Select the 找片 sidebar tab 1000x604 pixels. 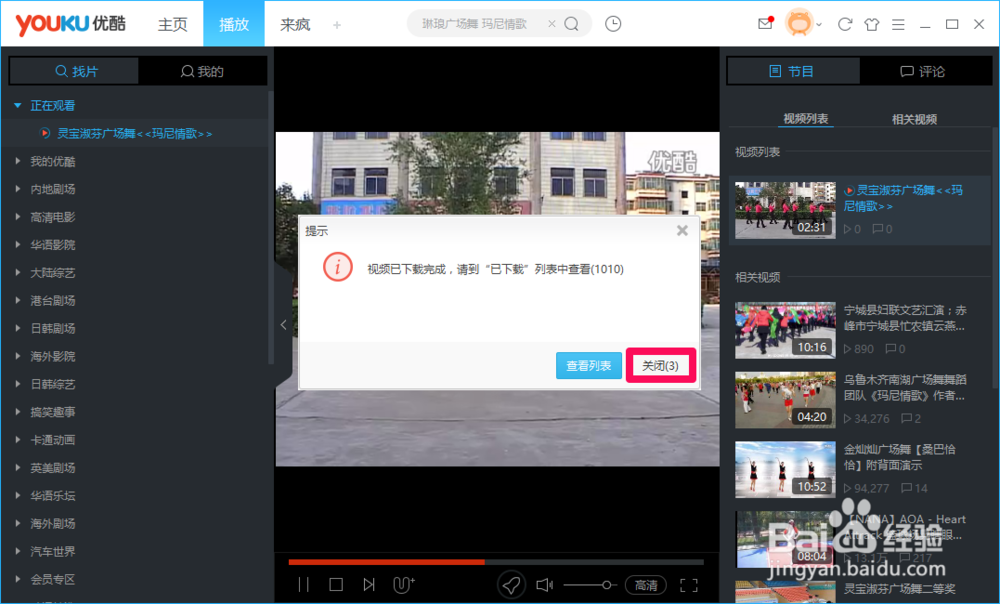click(x=74, y=71)
